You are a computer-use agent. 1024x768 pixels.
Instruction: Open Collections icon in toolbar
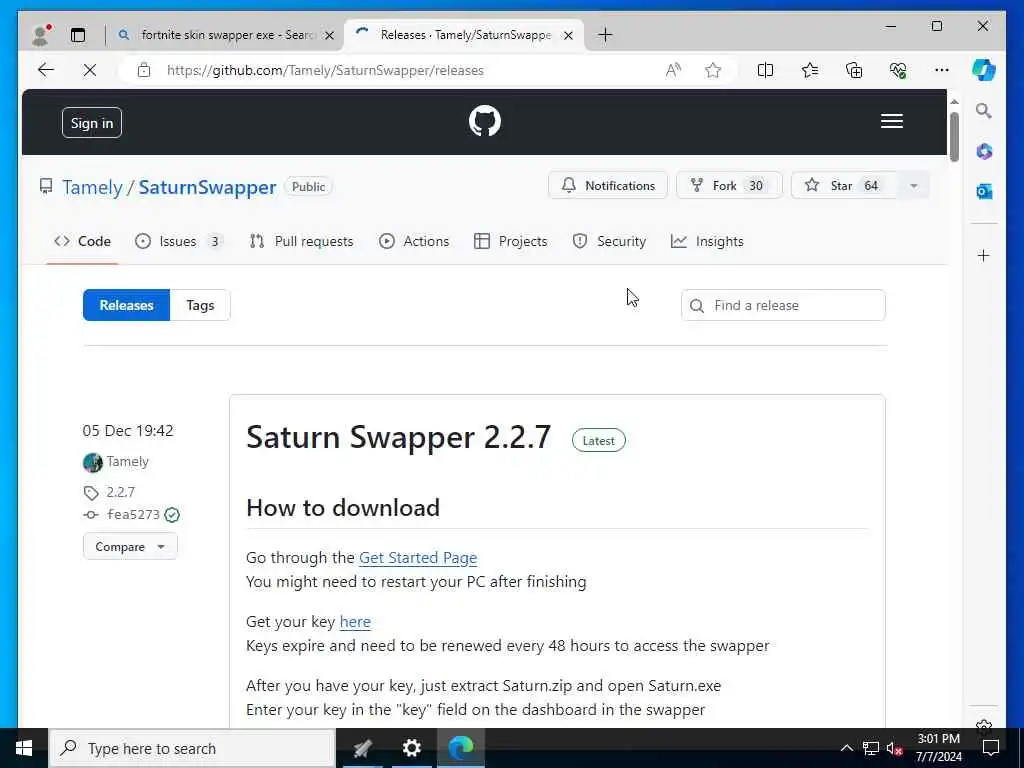click(854, 70)
